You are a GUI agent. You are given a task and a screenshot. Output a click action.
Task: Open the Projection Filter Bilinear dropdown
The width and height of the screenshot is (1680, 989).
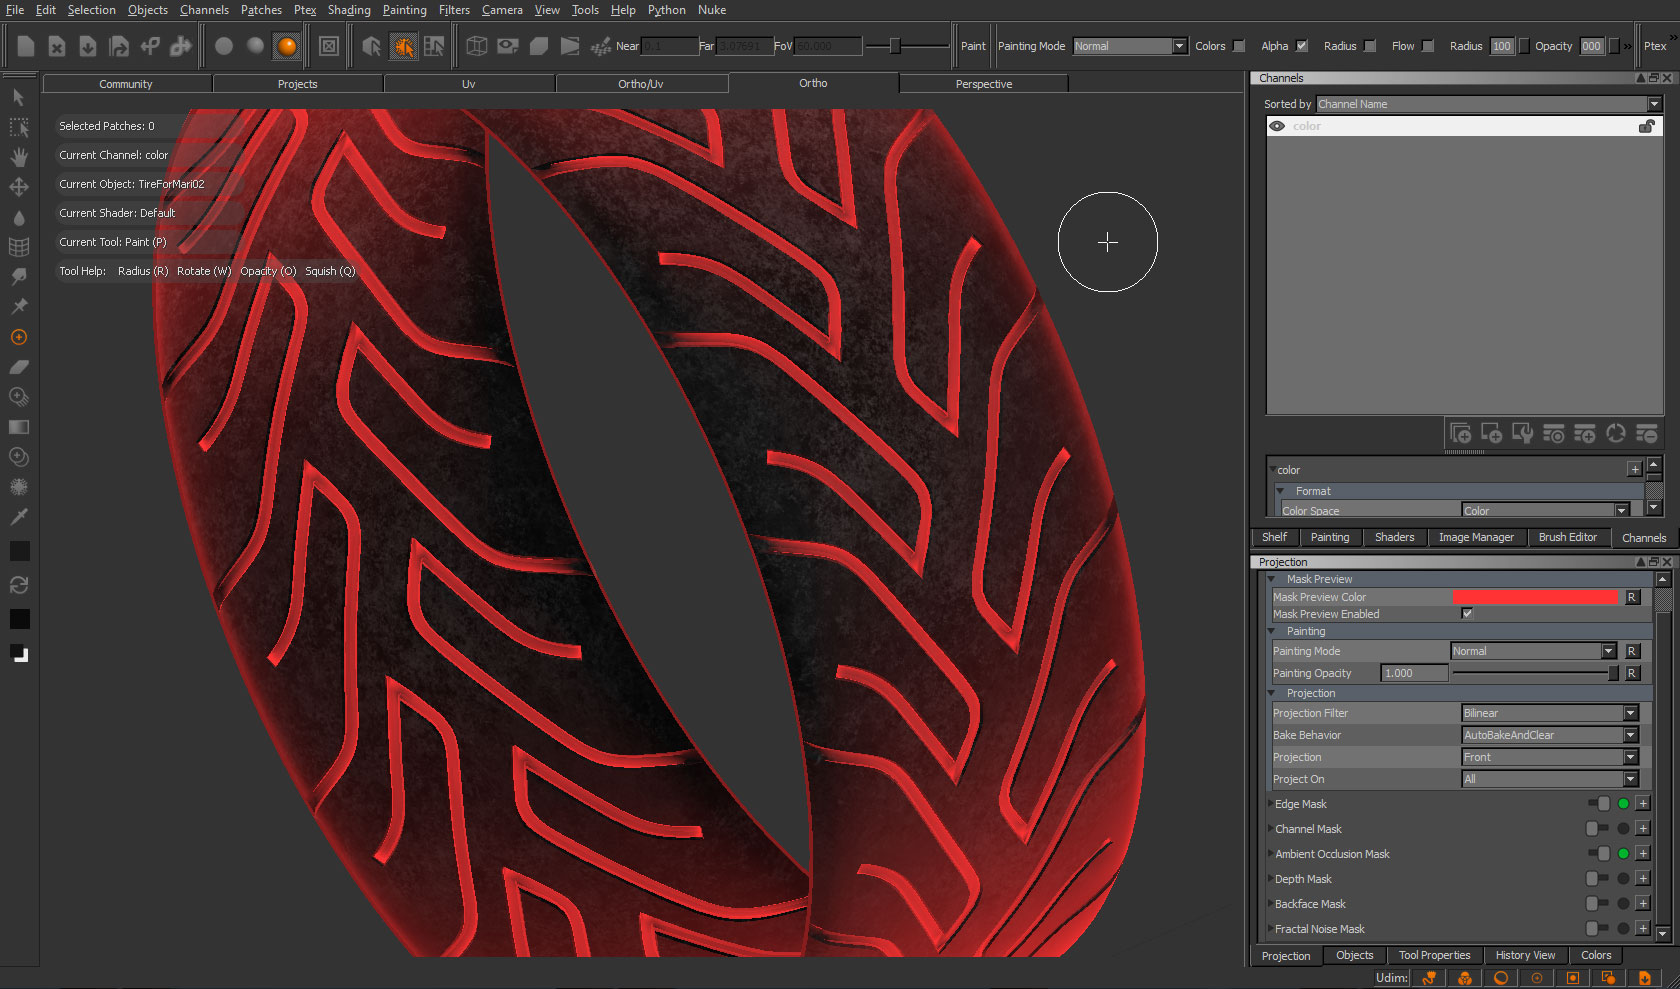1550,713
